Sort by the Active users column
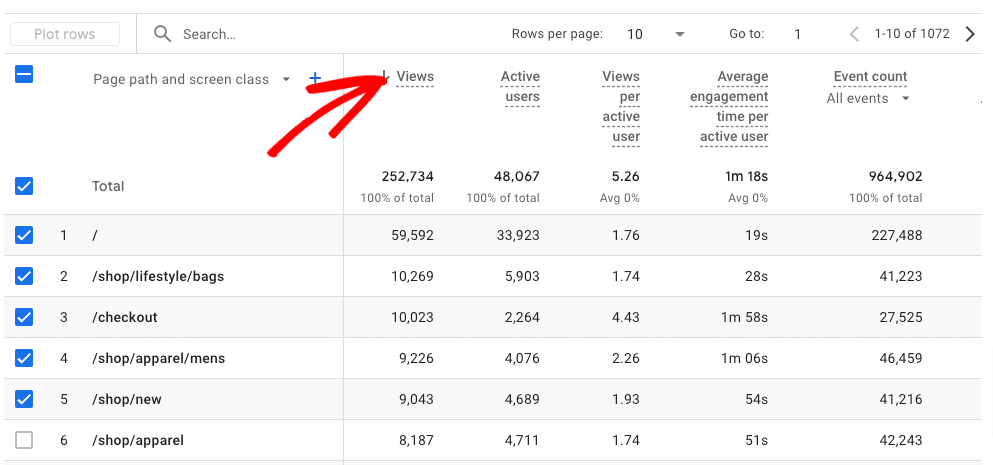Viewport: 993px width, 465px height. click(x=520, y=86)
